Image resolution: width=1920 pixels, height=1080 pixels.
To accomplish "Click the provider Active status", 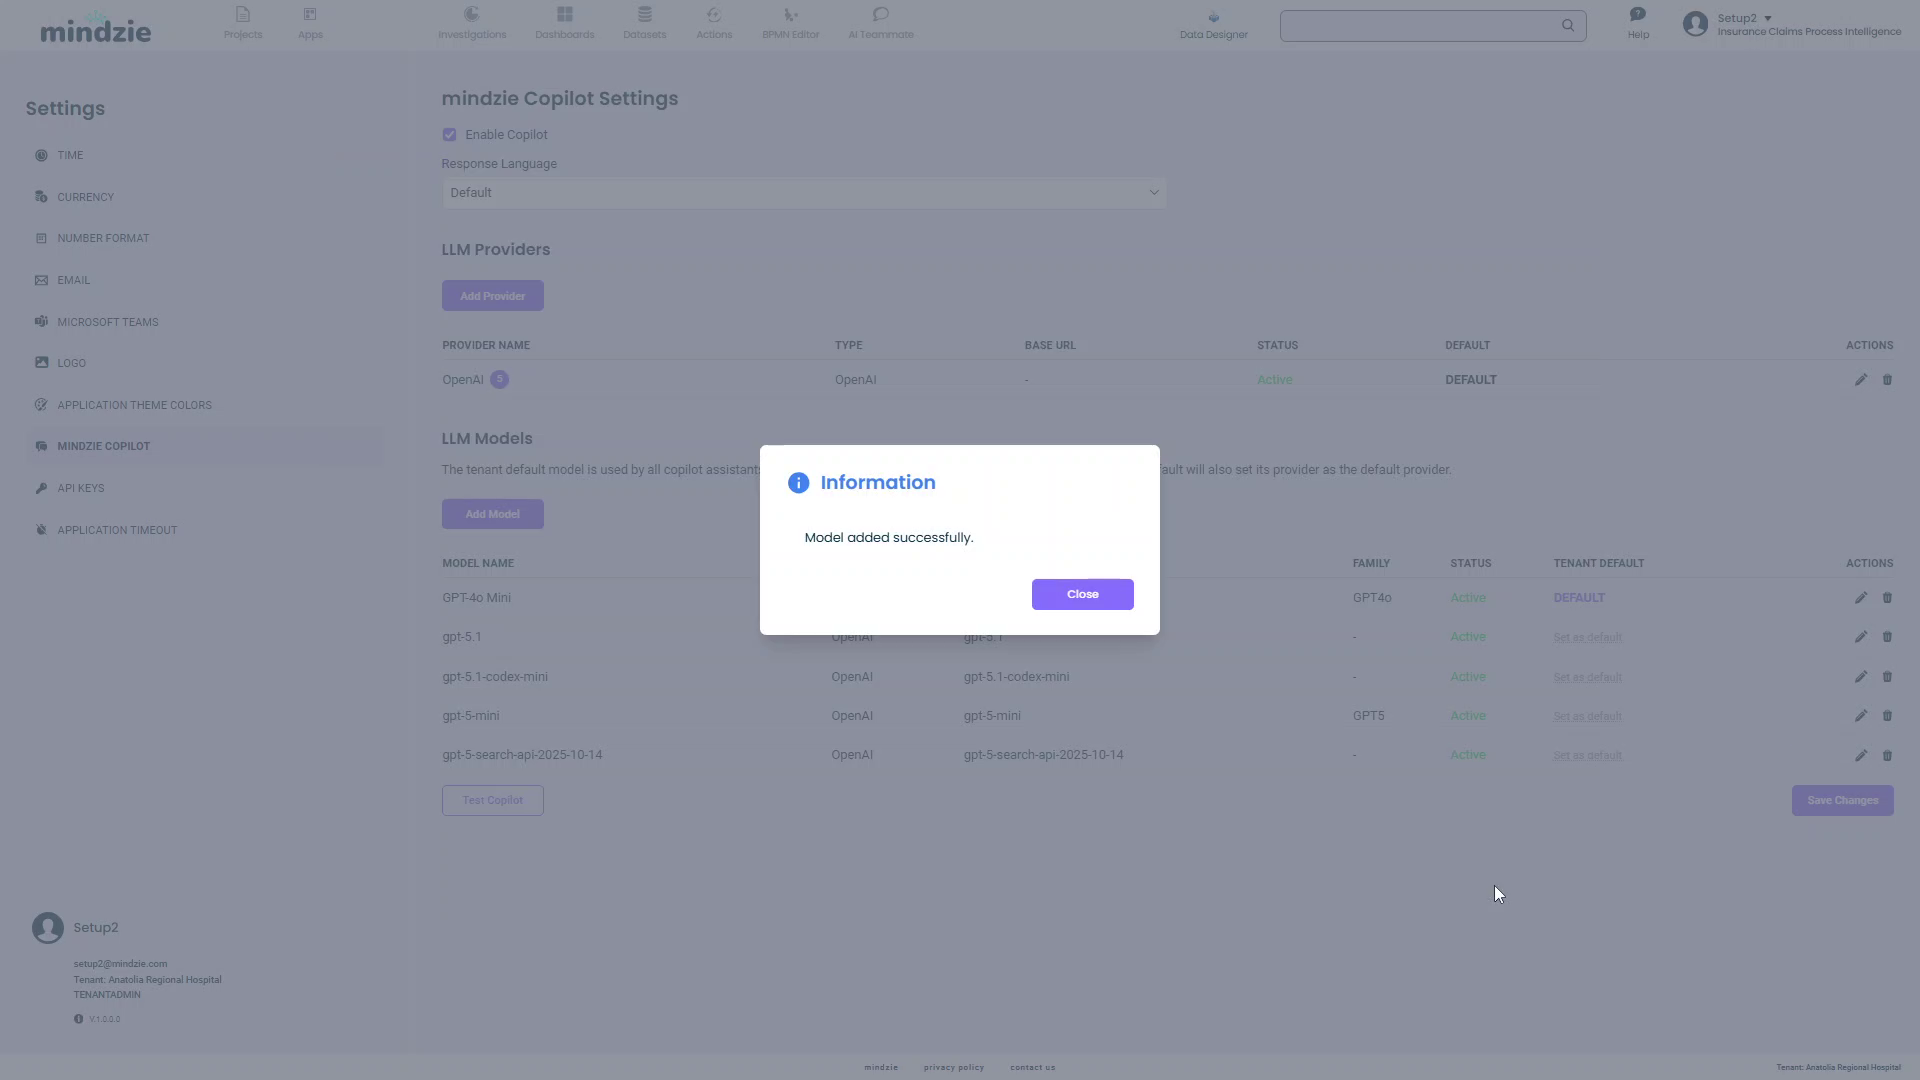I will [1274, 380].
